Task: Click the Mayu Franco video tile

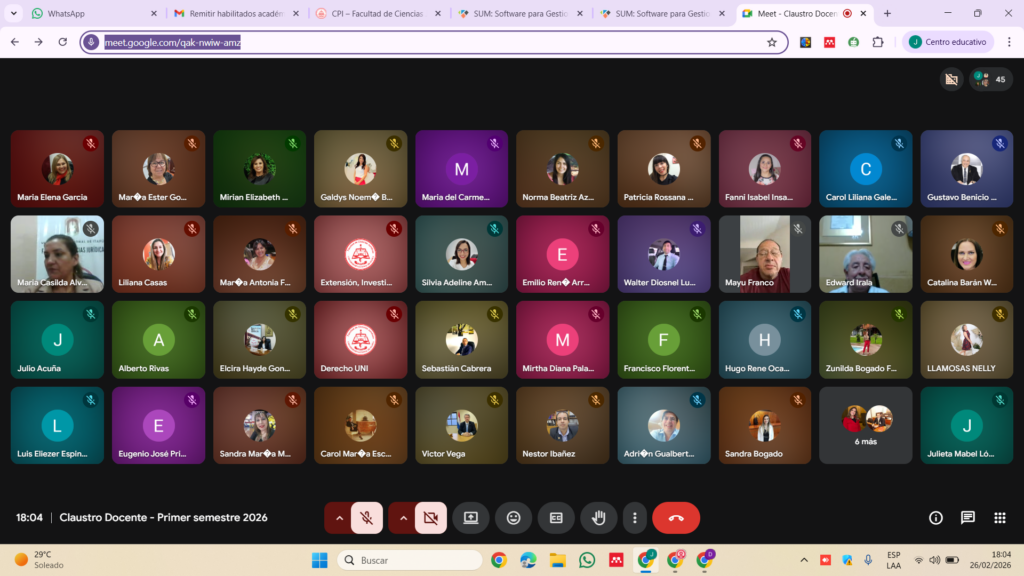Action: (765, 254)
